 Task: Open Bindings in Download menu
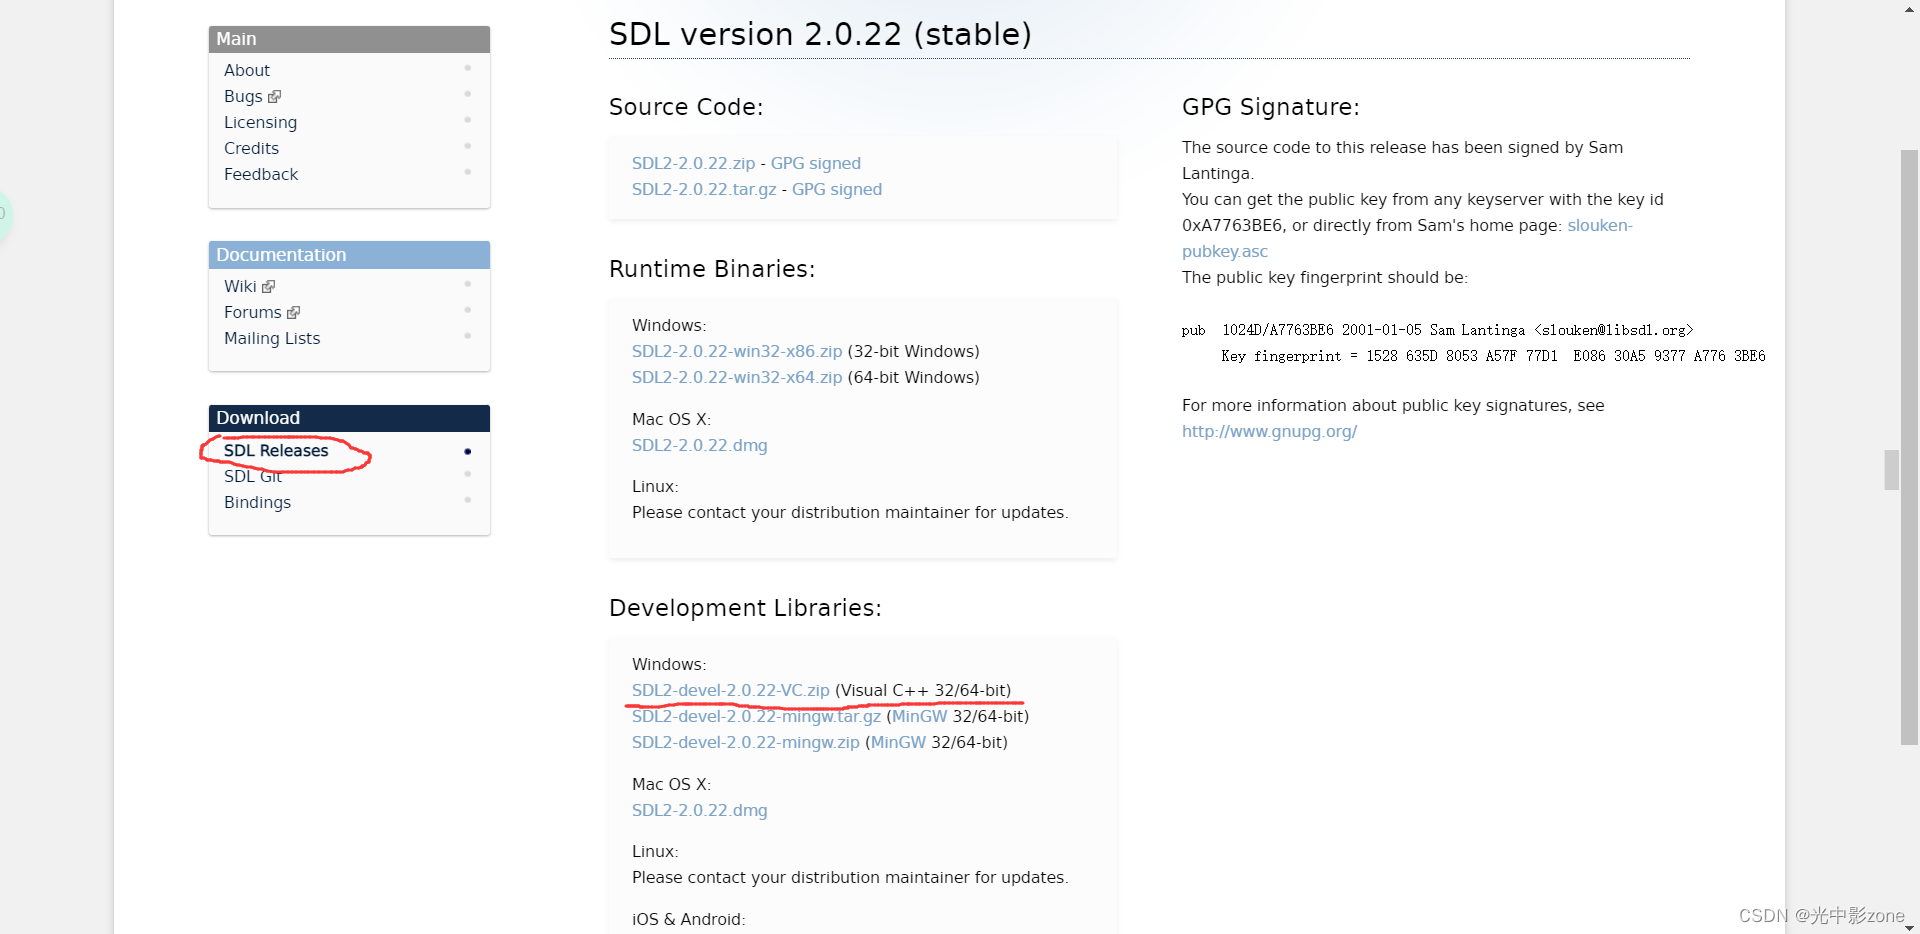coord(257,502)
